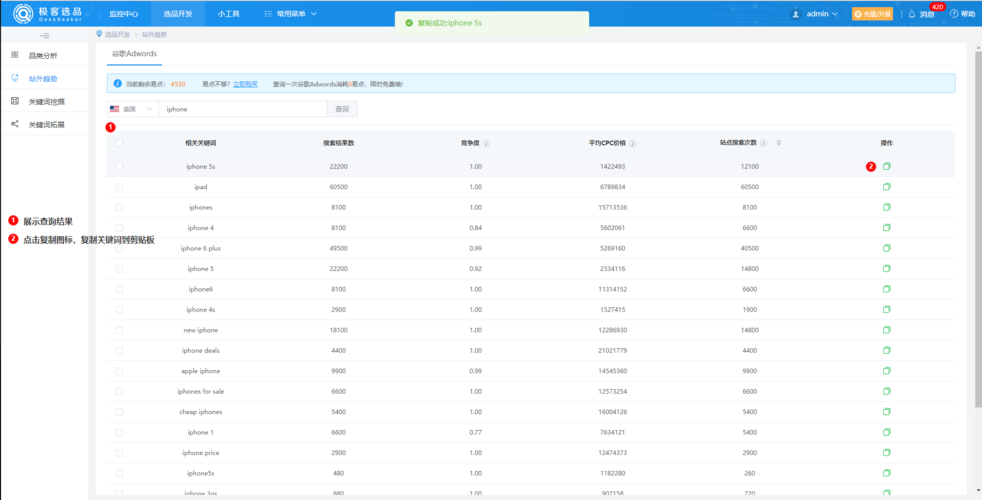Expand the 常用菜单 dropdown
The height and width of the screenshot is (500, 982).
(291, 13)
